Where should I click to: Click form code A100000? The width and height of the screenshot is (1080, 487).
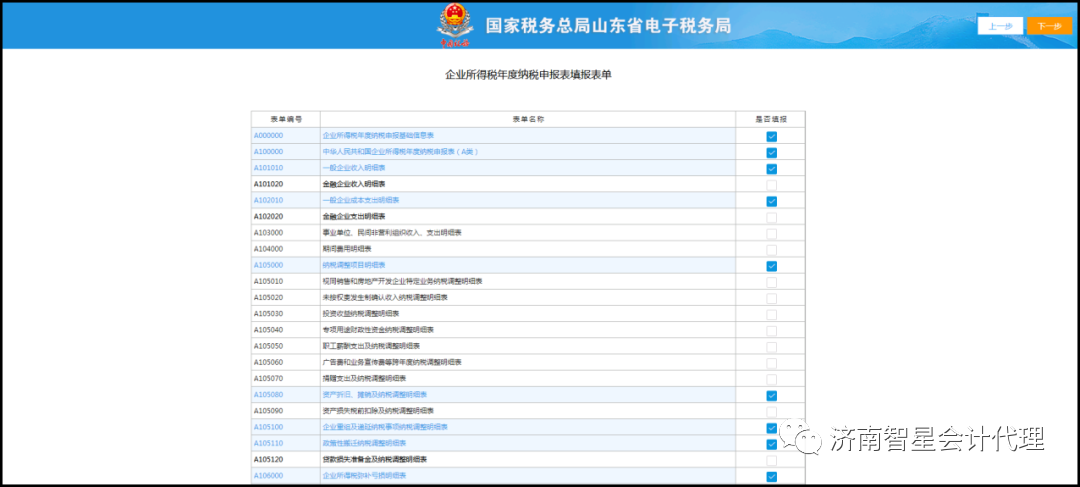pyautogui.click(x=269, y=152)
